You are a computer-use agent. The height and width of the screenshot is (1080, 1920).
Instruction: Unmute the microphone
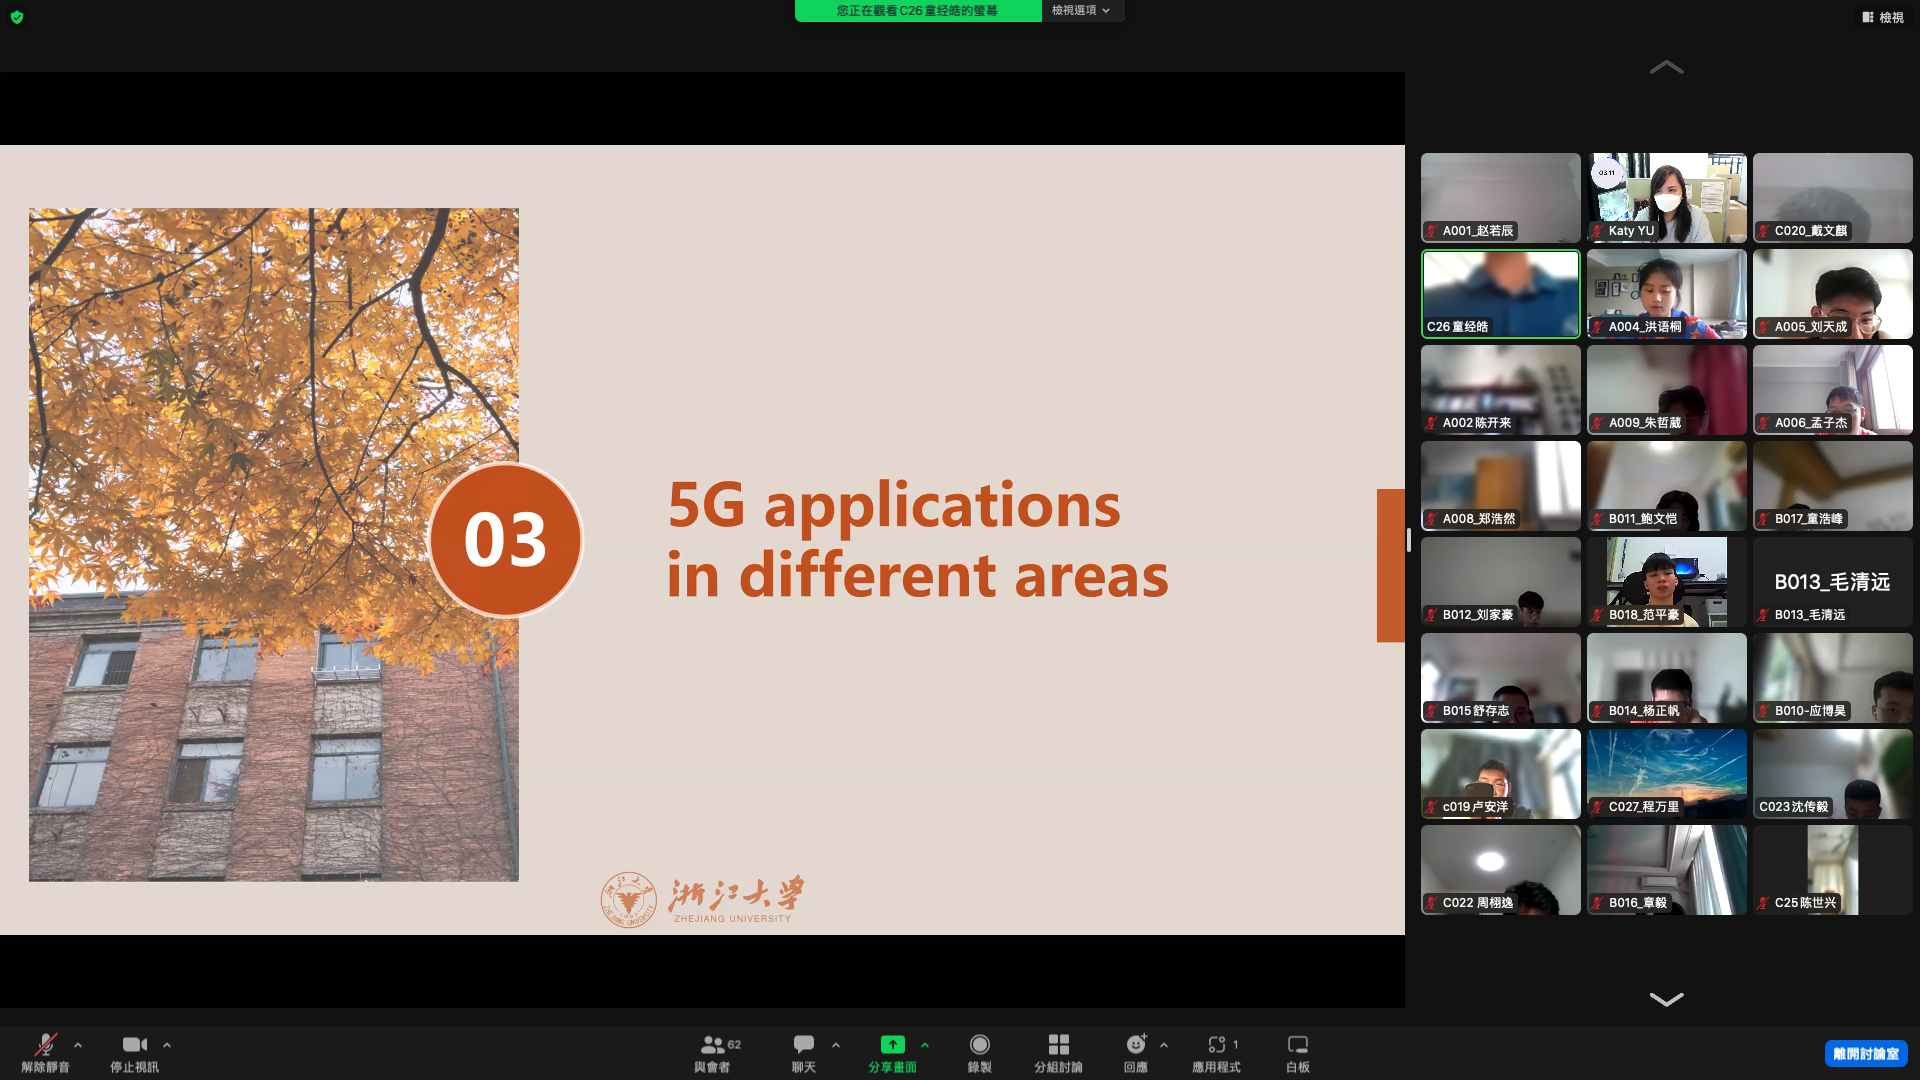45,1045
